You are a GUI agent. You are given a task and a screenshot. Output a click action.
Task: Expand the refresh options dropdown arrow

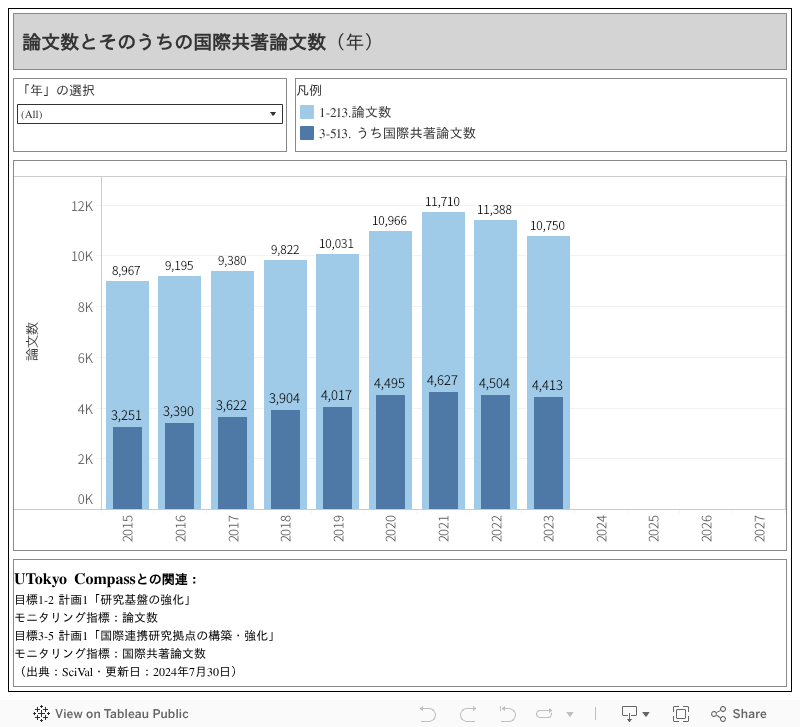pyautogui.click(x=570, y=715)
